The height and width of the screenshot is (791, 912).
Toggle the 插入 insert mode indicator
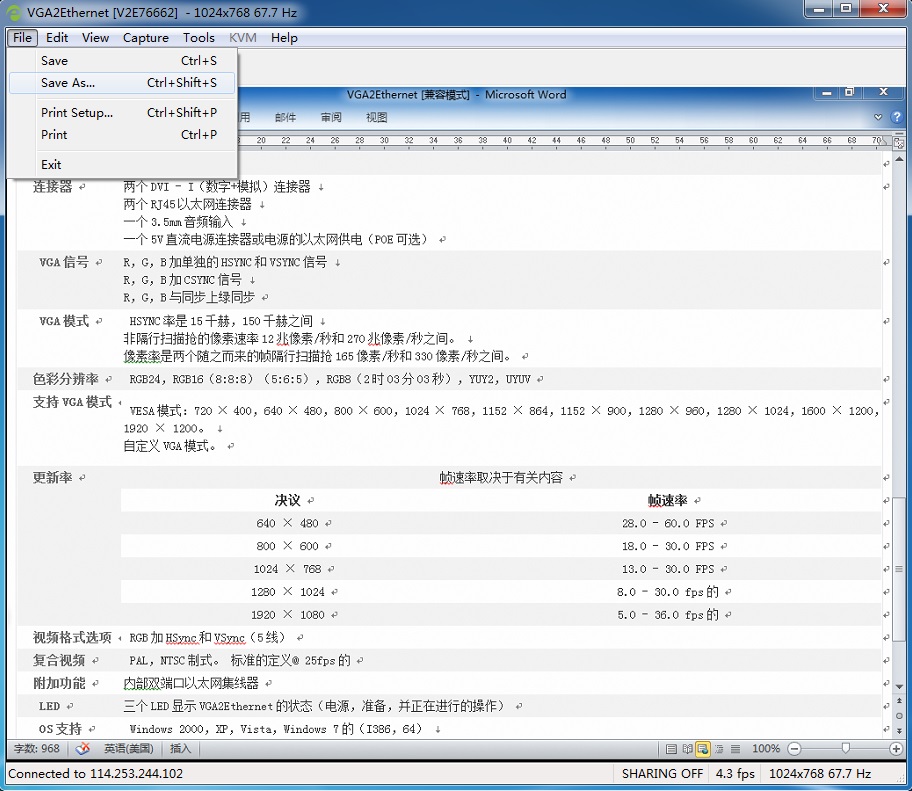(x=180, y=748)
